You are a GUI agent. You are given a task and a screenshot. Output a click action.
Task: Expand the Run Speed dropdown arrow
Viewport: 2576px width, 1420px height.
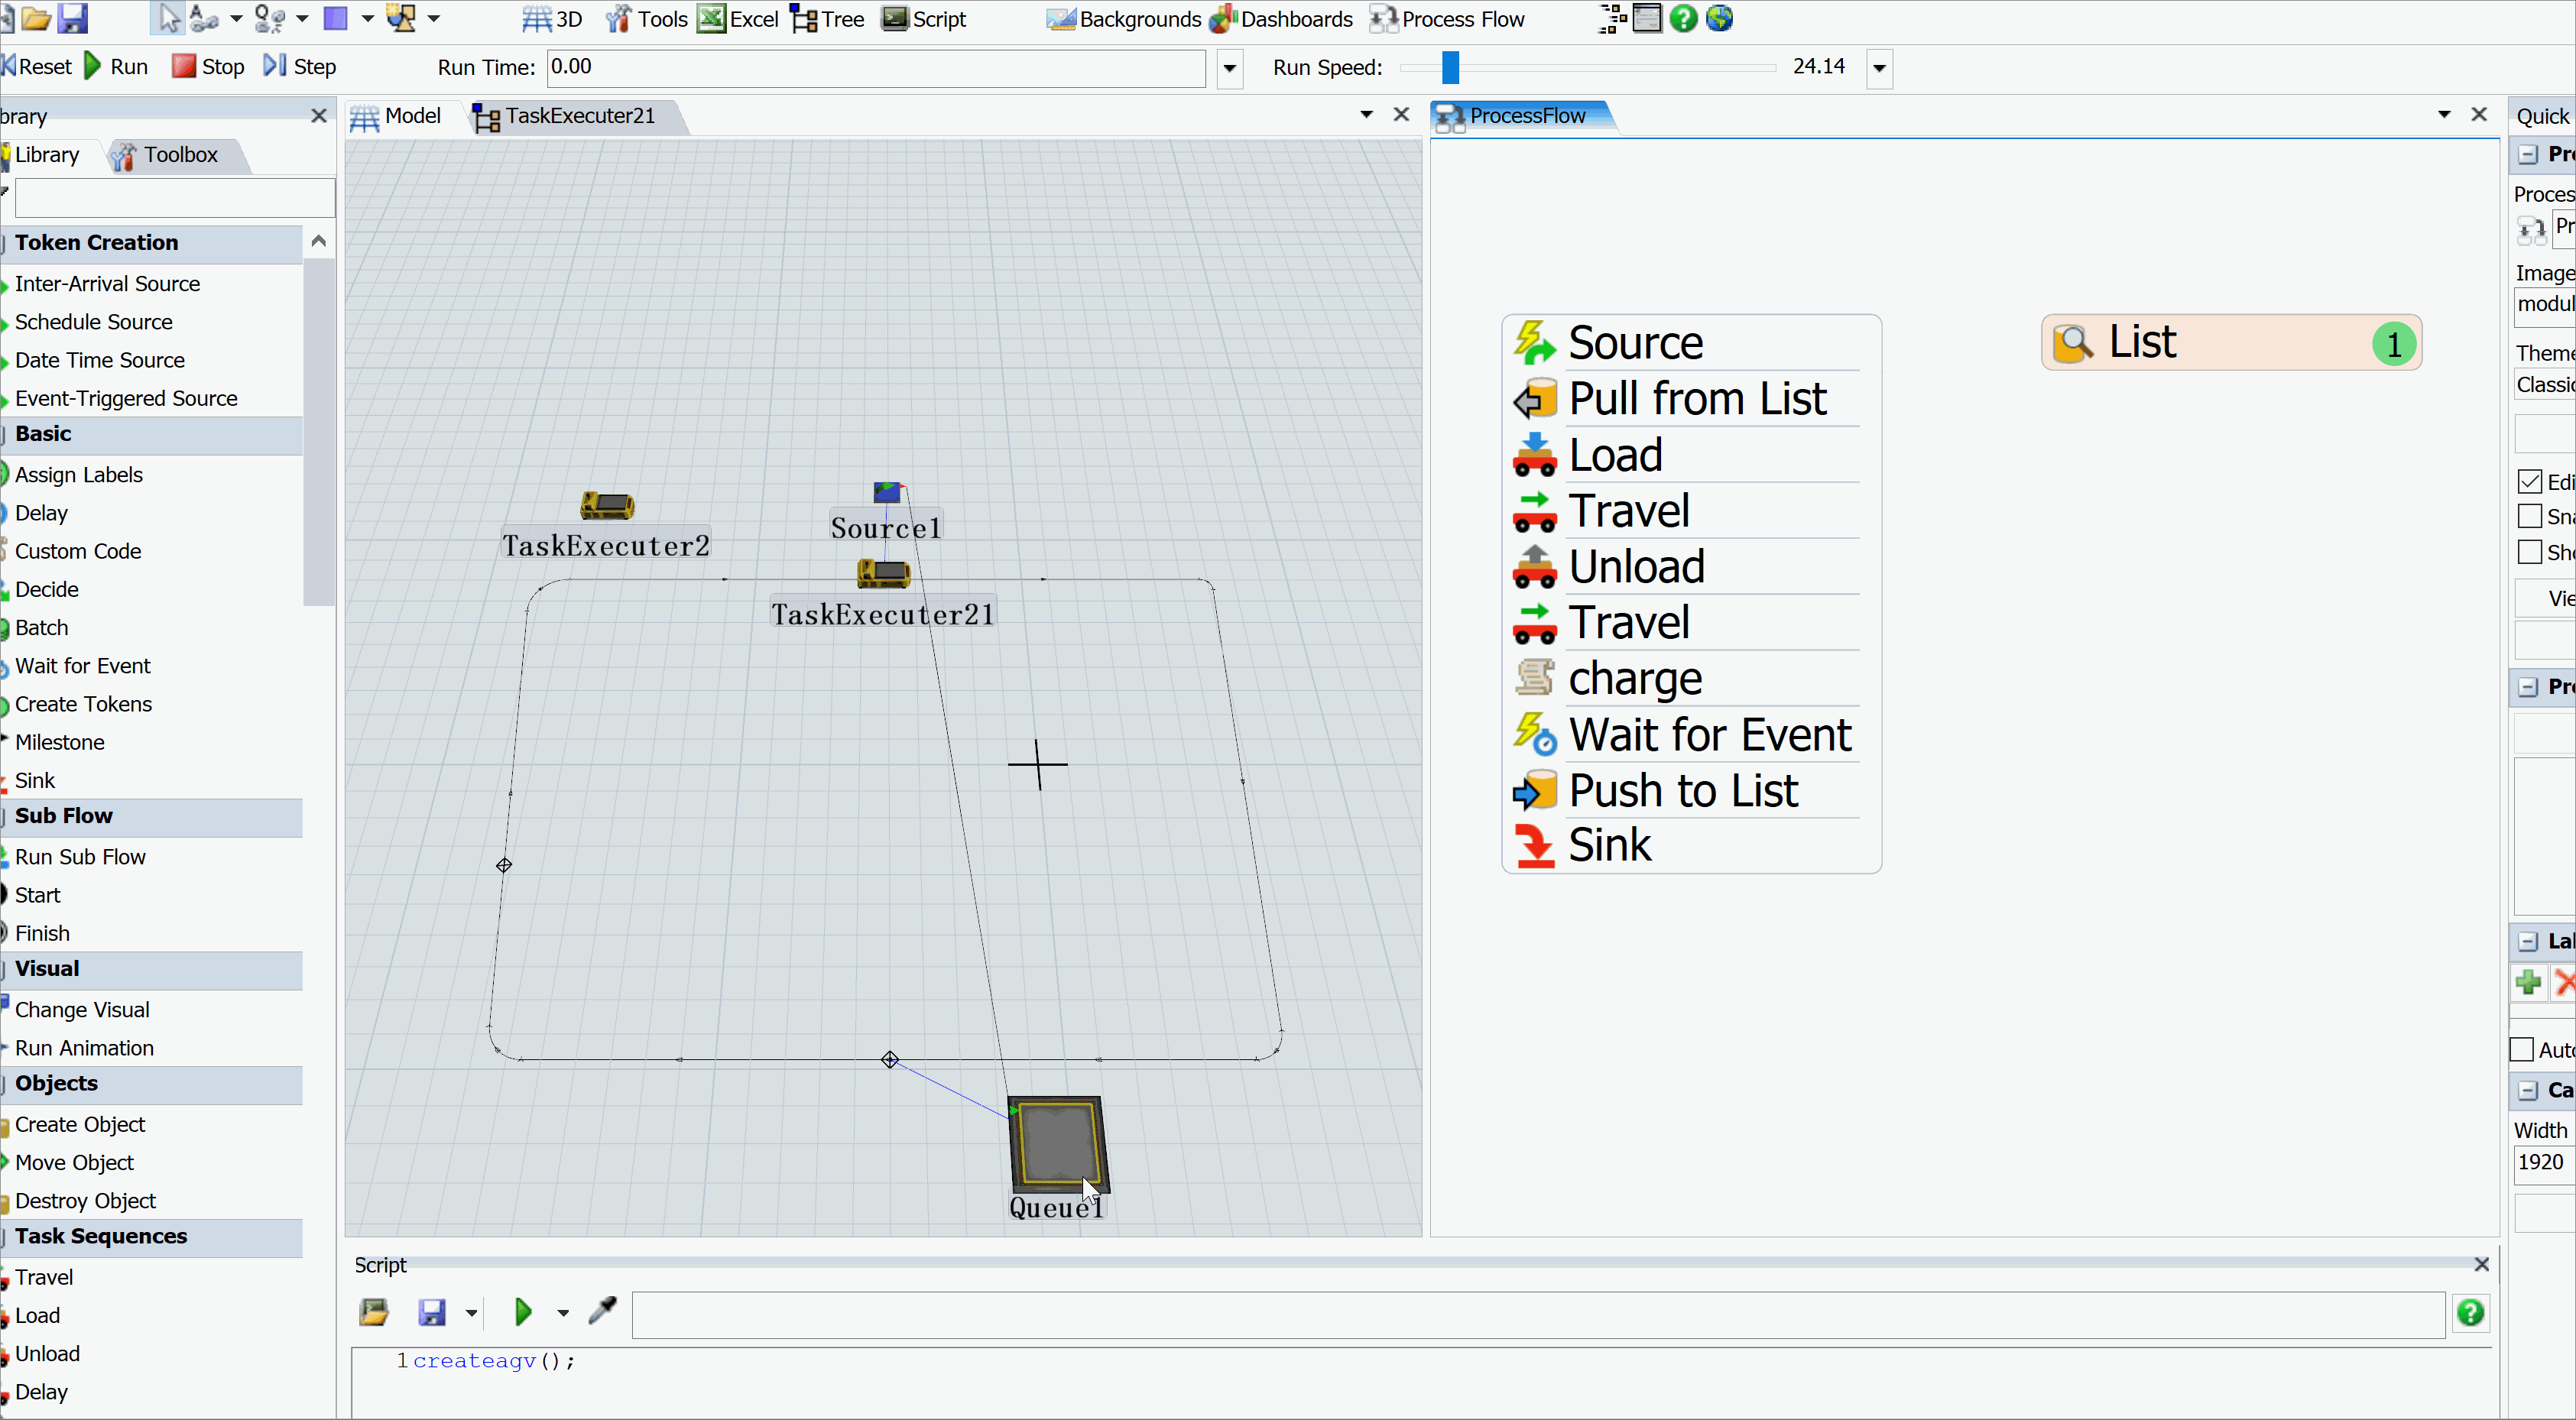(x=1879, y=68)
